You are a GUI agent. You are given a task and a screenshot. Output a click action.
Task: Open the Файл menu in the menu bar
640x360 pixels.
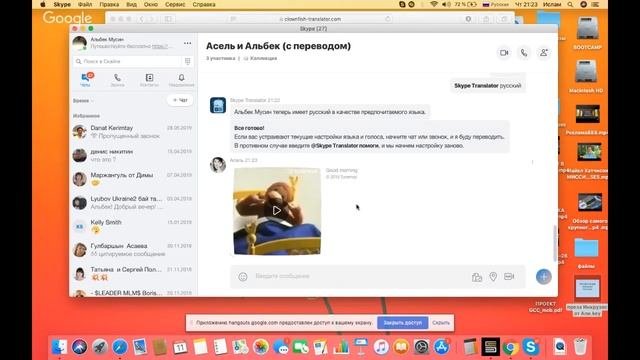[x=85, y=4]
